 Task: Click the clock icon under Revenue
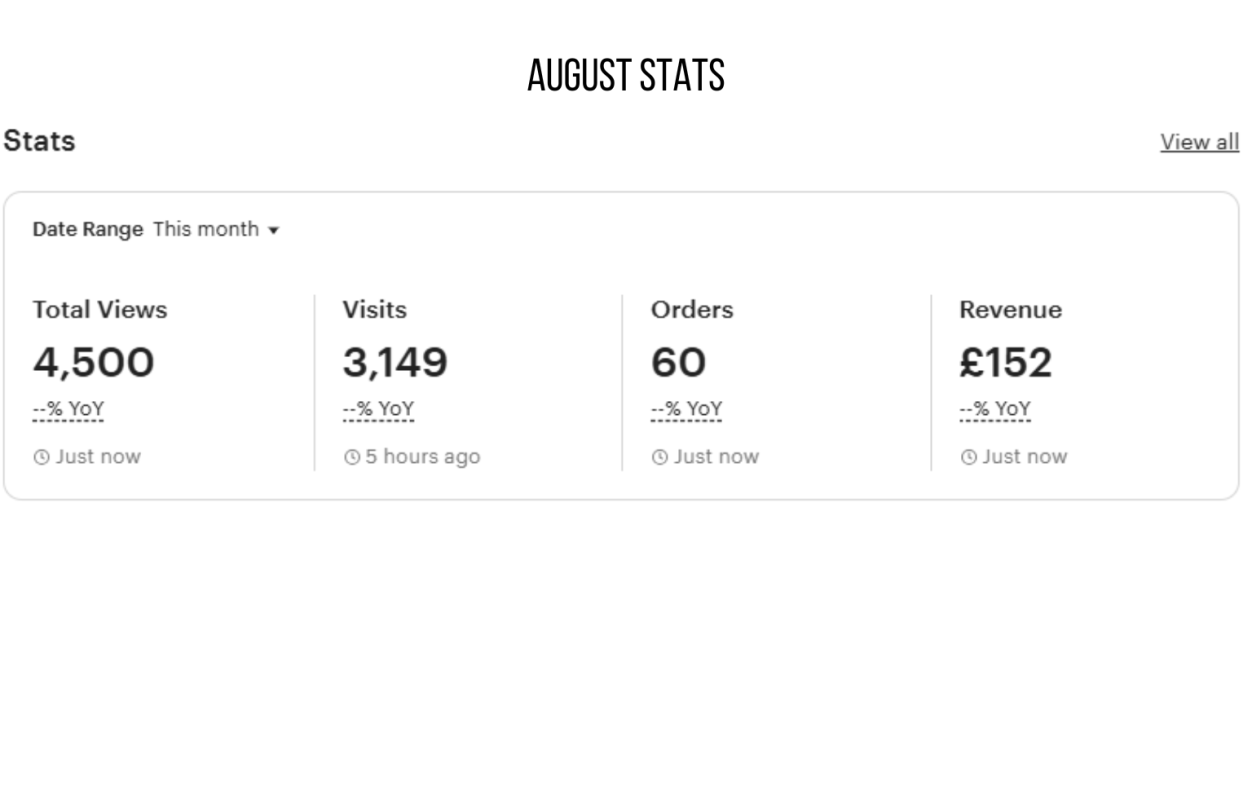coord(968,457)
